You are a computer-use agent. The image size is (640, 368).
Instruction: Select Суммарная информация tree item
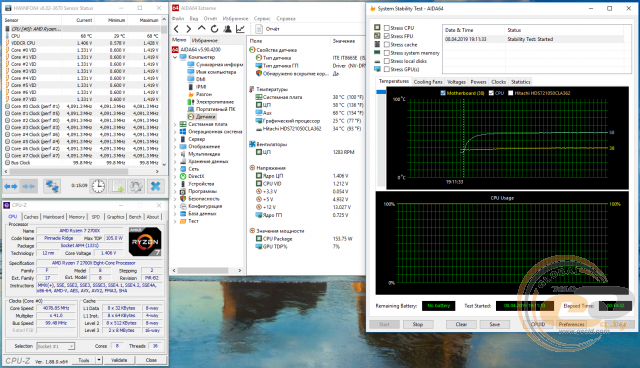point(215,64)
